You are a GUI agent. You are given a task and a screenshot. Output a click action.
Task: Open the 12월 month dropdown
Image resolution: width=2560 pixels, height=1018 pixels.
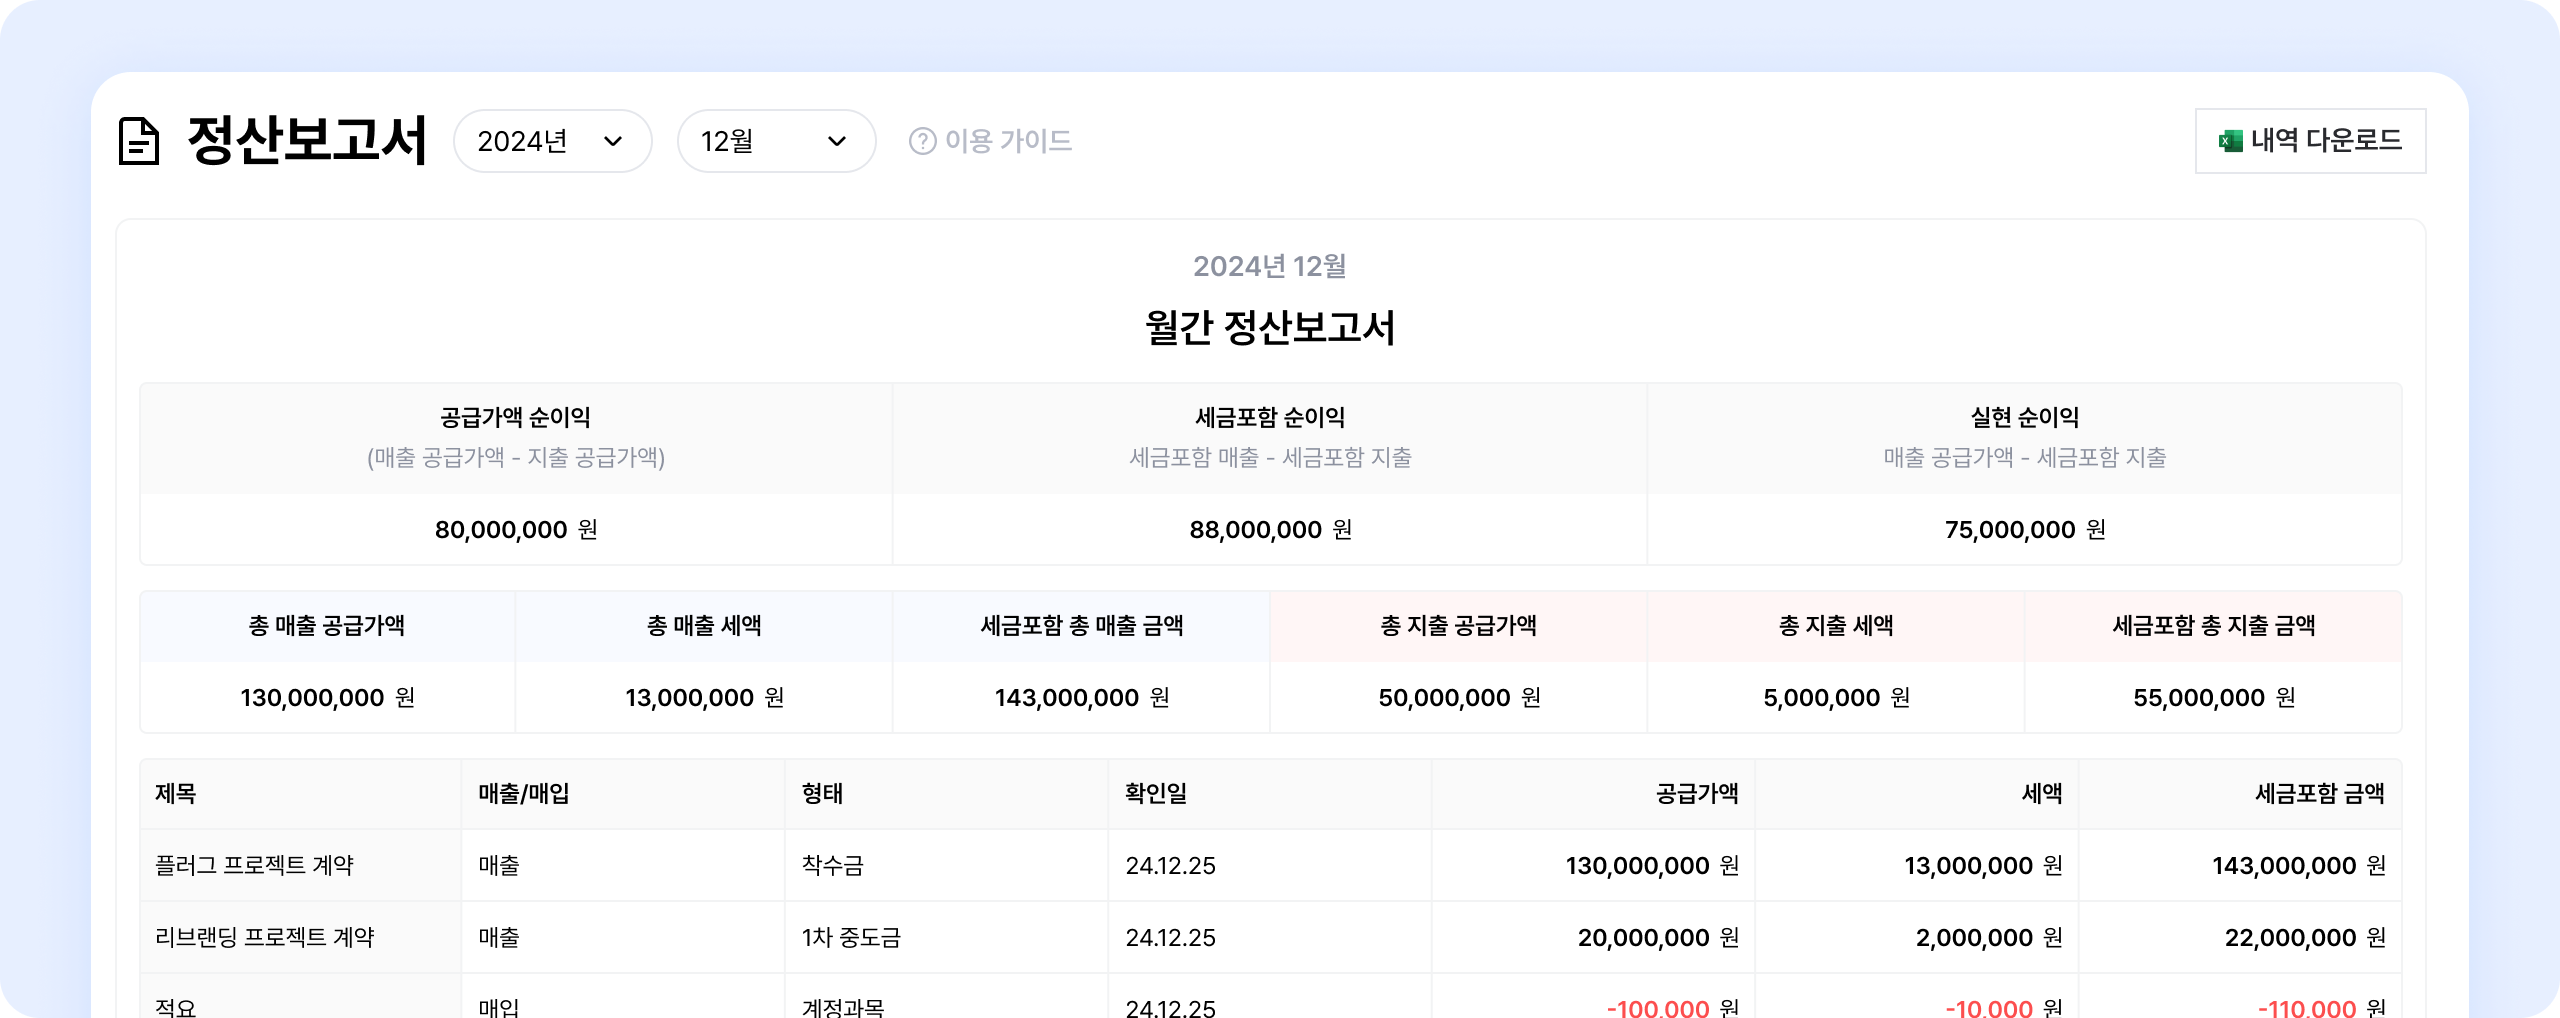(x=776, y=141)
